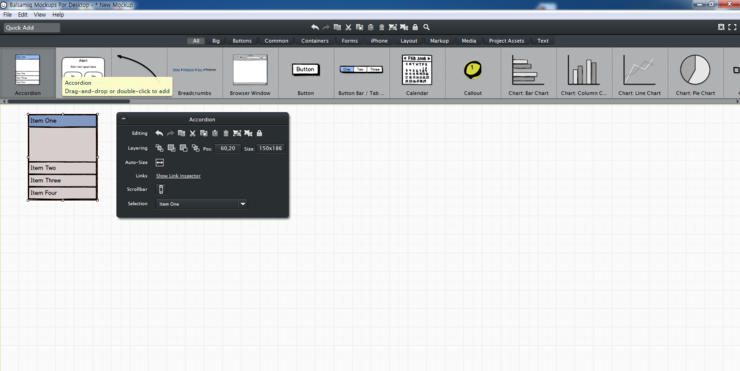Click the lock icon in Accordion inspector

[259, 134]
